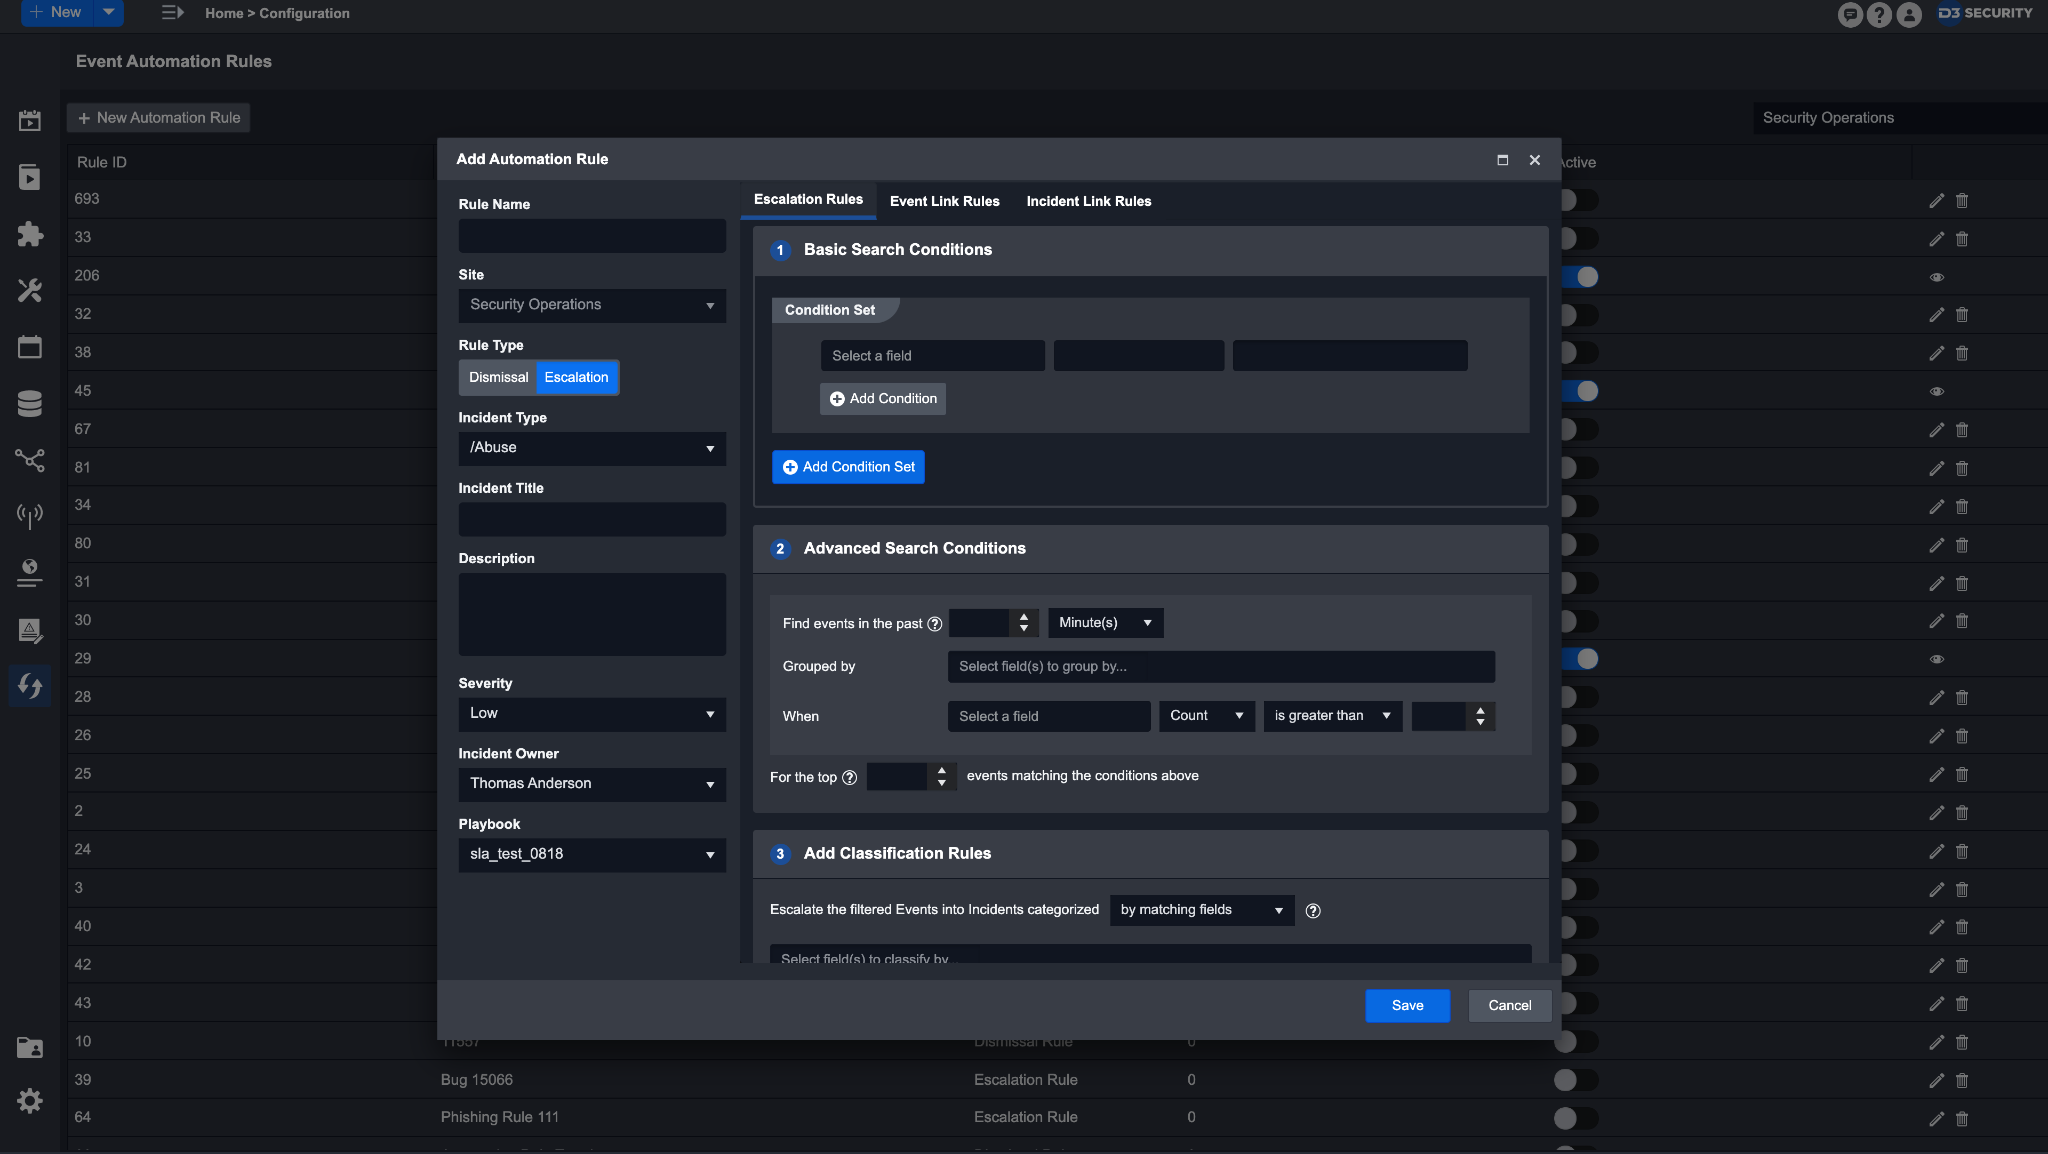Open the settings gear in sidebar
The image size is (2048, 1154).
tap(30, 1101)
